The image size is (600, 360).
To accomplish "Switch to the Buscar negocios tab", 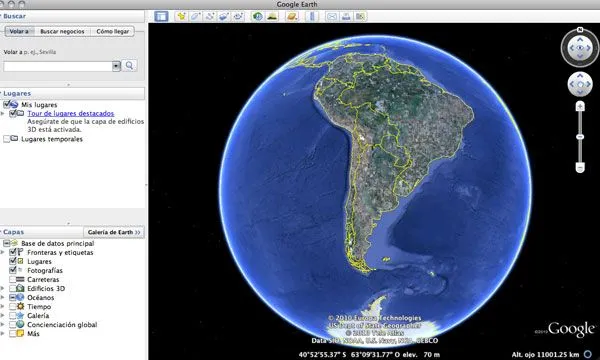I will (62, 31).
